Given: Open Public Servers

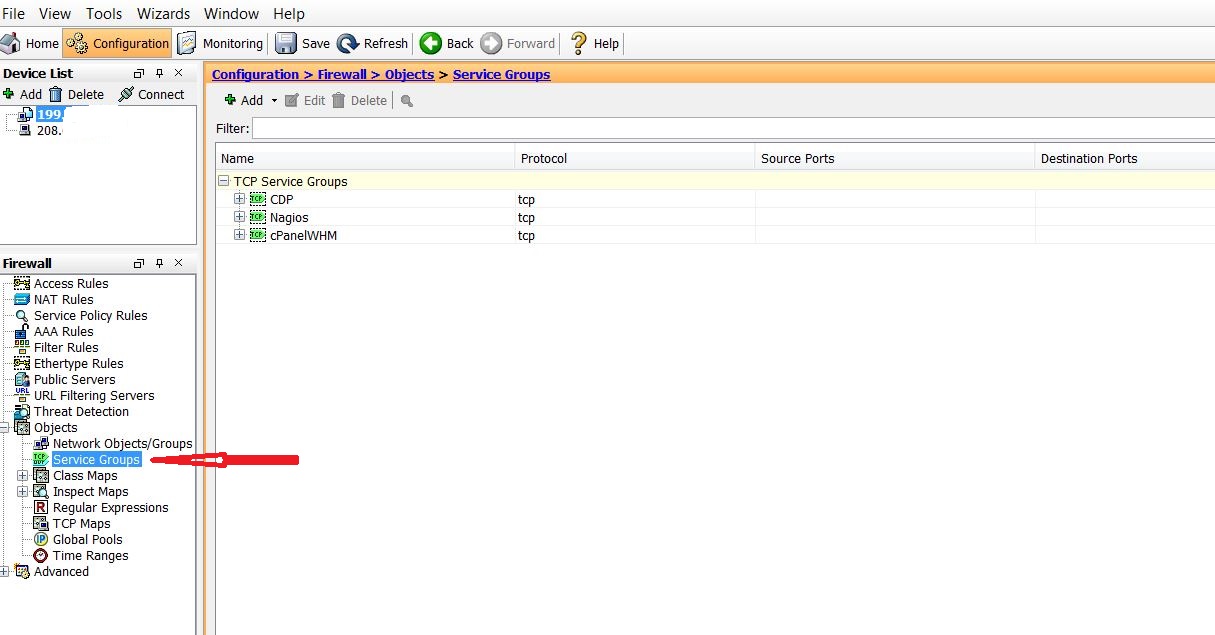Looking at the screenshot, I should tap(74, 379).
